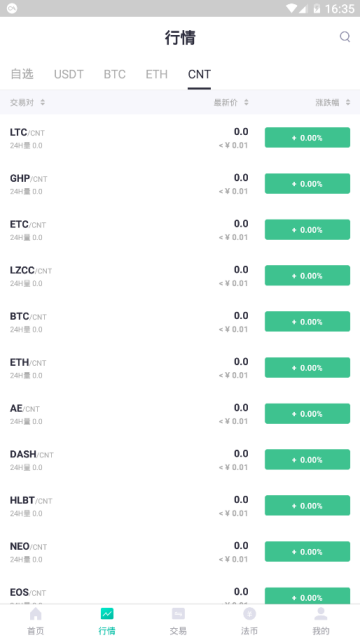The width and height of the screenshot is (360, 640).
Task: Sort by 最新价 column arrows
Action: (x=246, y=102)
